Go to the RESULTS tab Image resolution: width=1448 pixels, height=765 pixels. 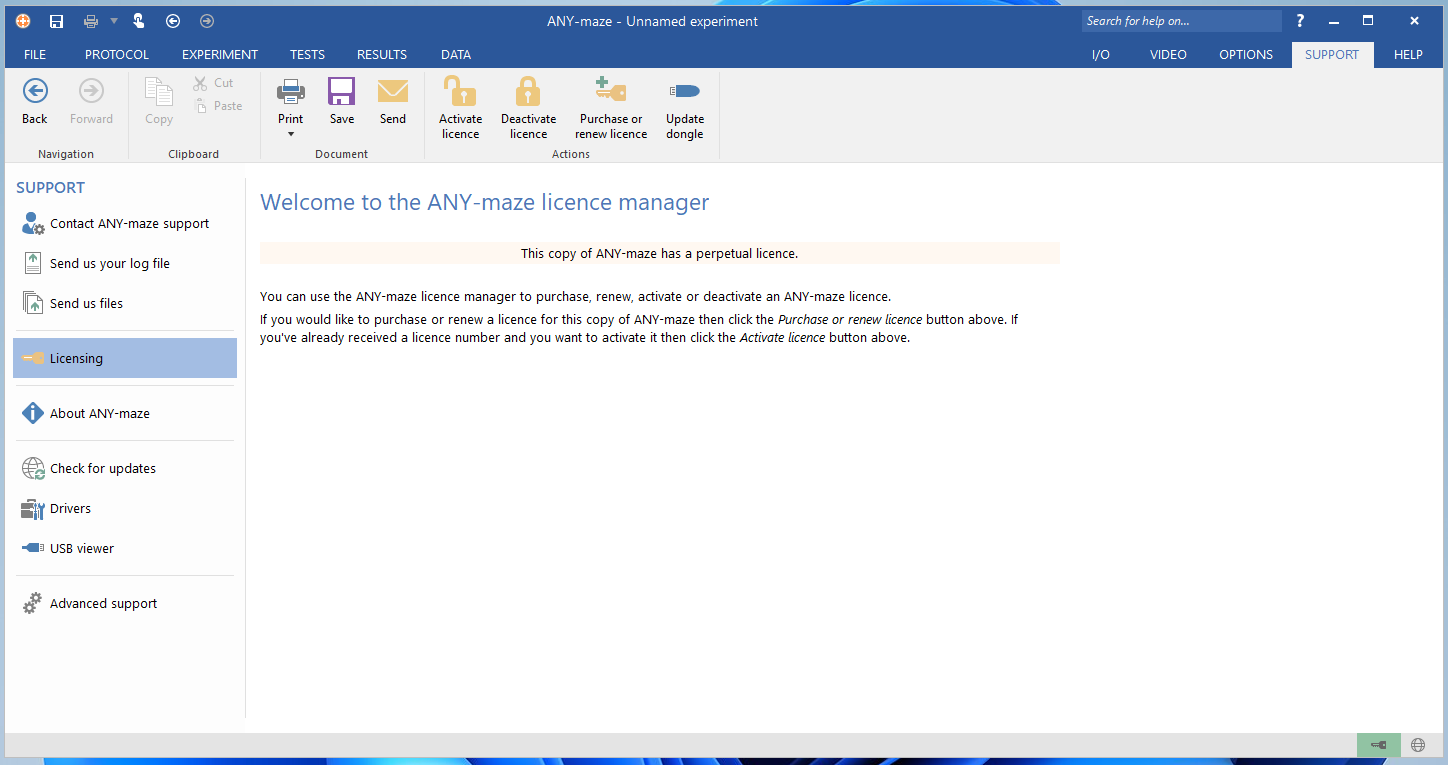pyautogui.click(x=382, y=55)
